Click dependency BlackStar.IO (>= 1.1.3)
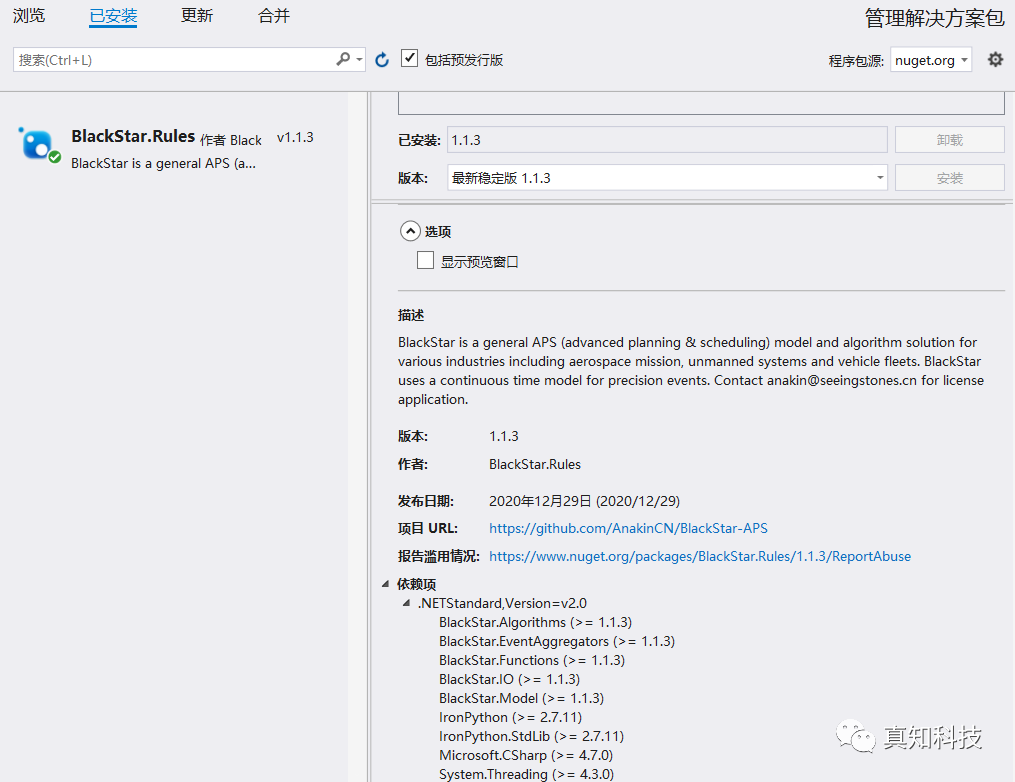 click(509, 679)
